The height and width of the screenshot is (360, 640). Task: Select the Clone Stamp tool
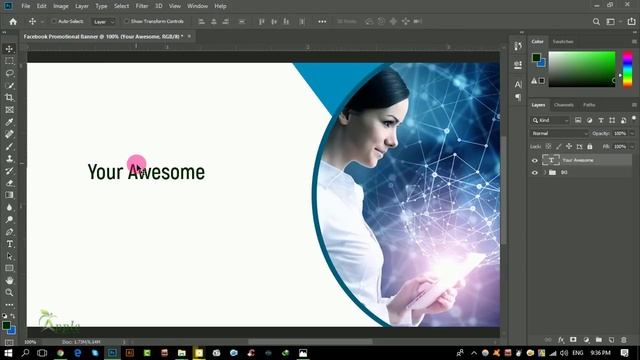(x=9, y=159)
